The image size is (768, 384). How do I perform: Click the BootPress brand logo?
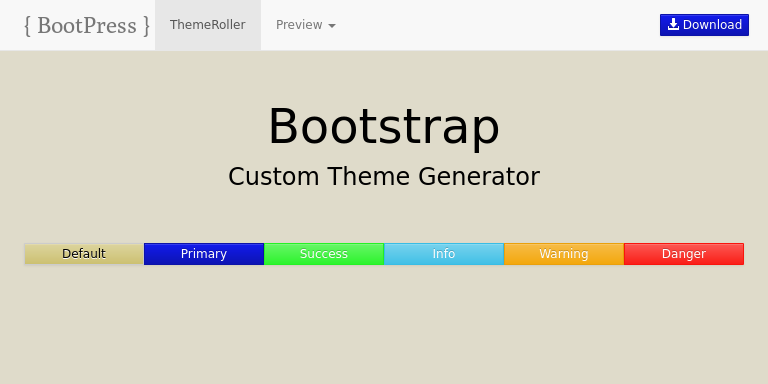87,25
